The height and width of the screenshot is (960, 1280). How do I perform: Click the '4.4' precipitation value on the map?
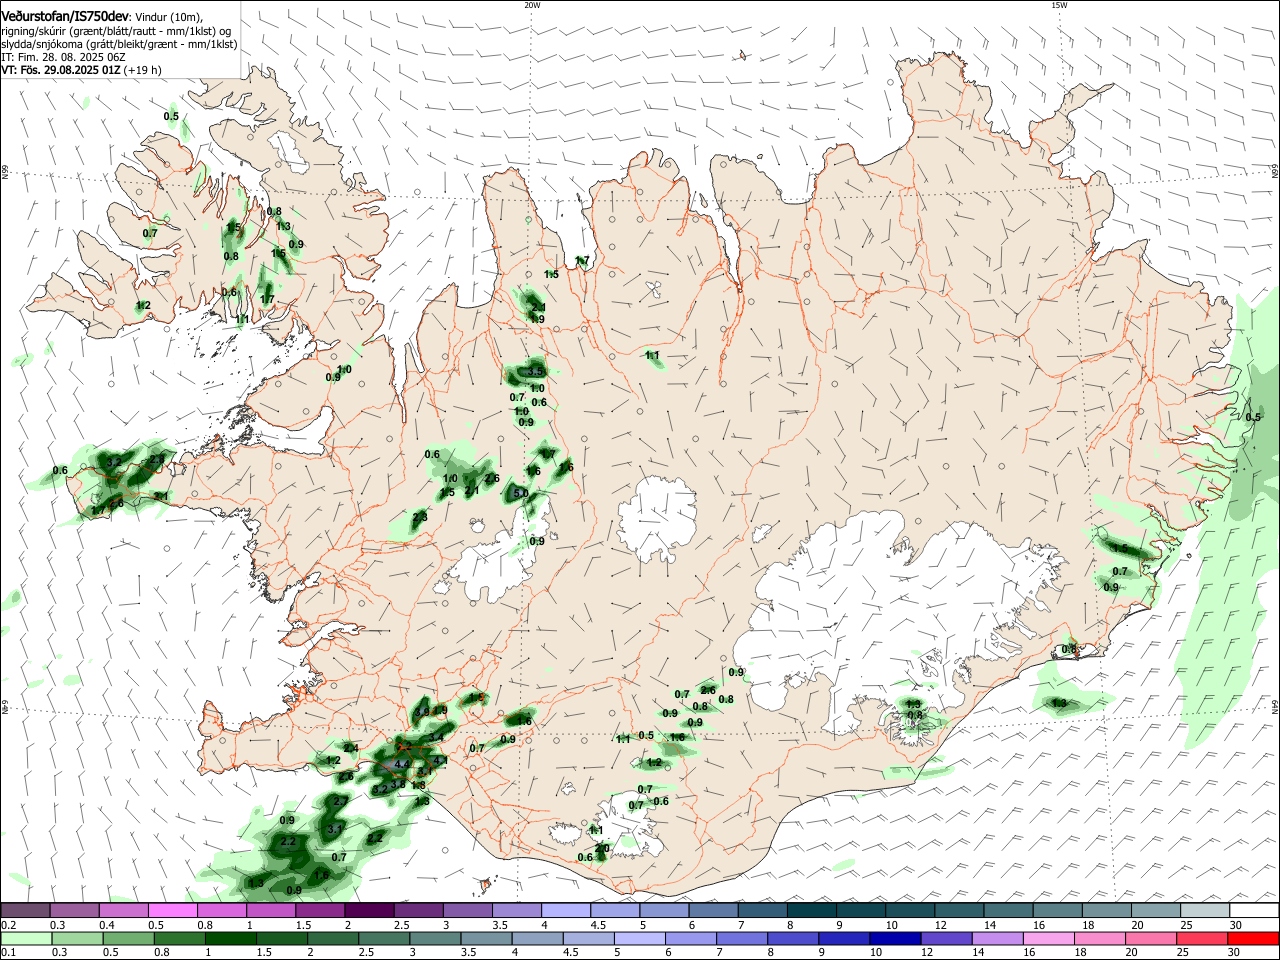[x=402, y=764]
